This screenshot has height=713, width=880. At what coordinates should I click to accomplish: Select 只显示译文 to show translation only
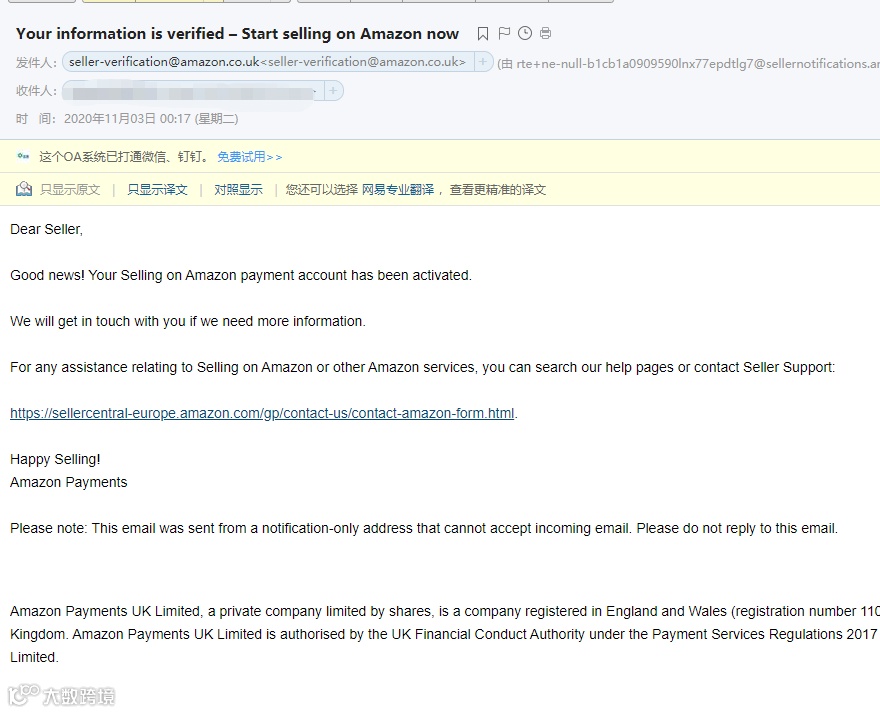coord(157,190)
